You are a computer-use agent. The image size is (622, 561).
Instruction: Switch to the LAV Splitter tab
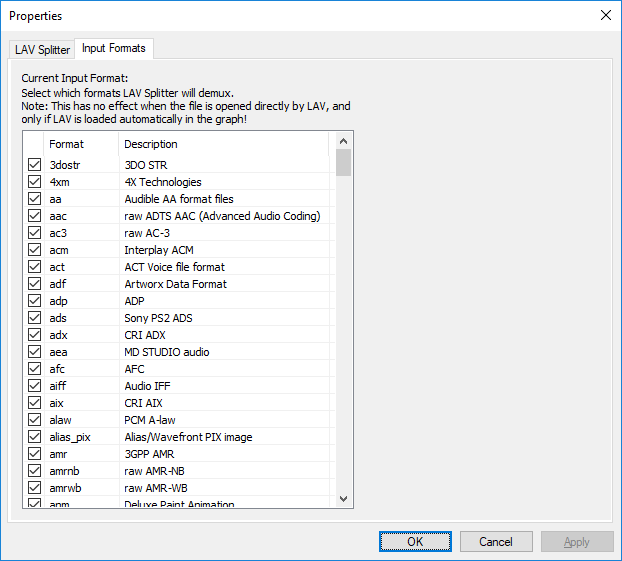pyautogui.click(x=42, y=50)
